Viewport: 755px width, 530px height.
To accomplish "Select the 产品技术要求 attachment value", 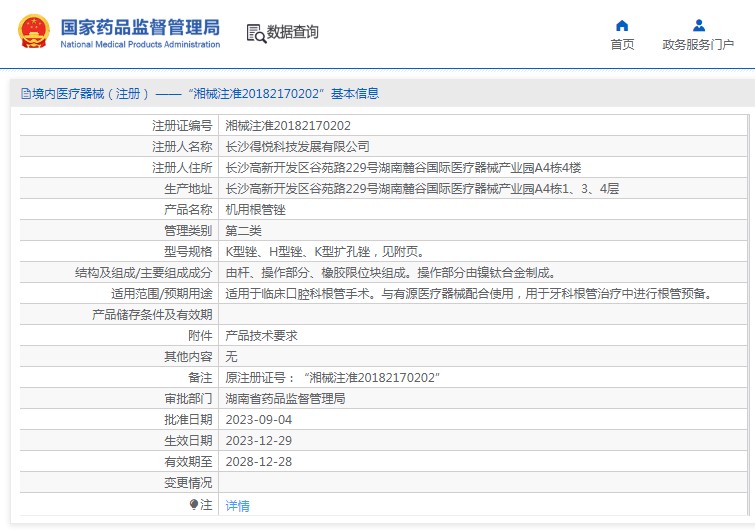I will pos(261,336).
